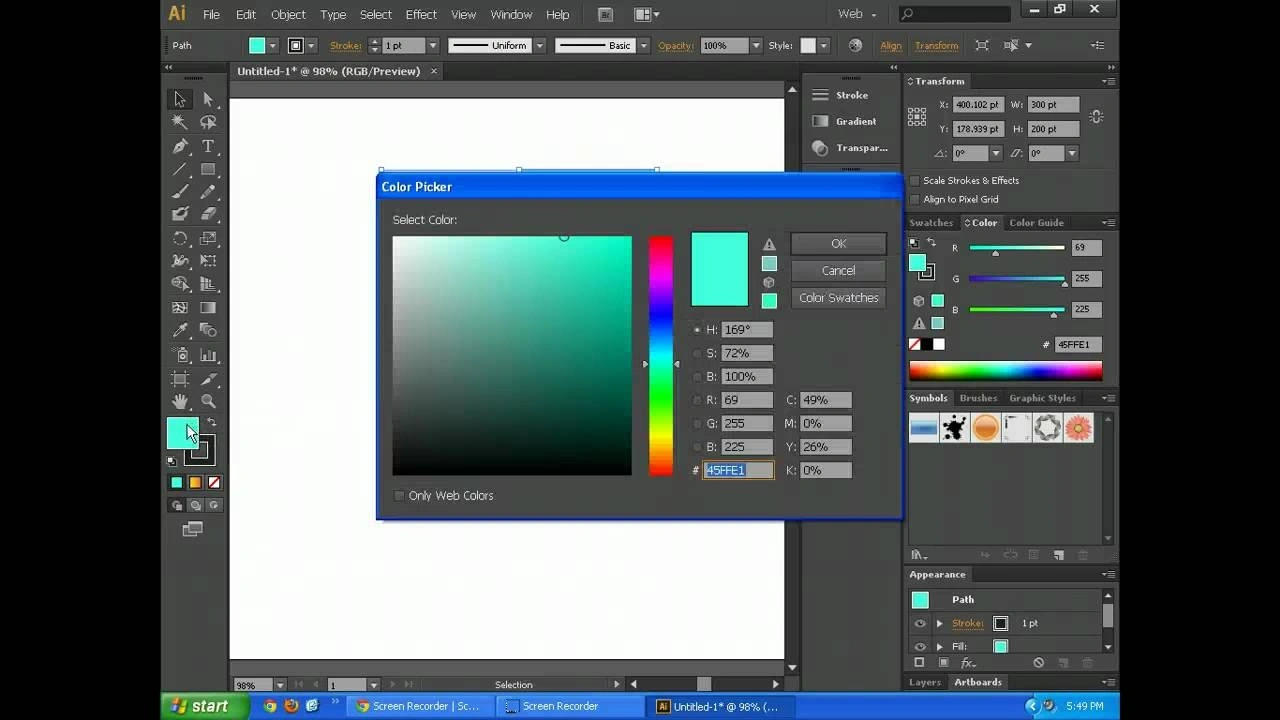Open the Effect menu
This screenshot has width=1280, height=720.
(421, 14)
